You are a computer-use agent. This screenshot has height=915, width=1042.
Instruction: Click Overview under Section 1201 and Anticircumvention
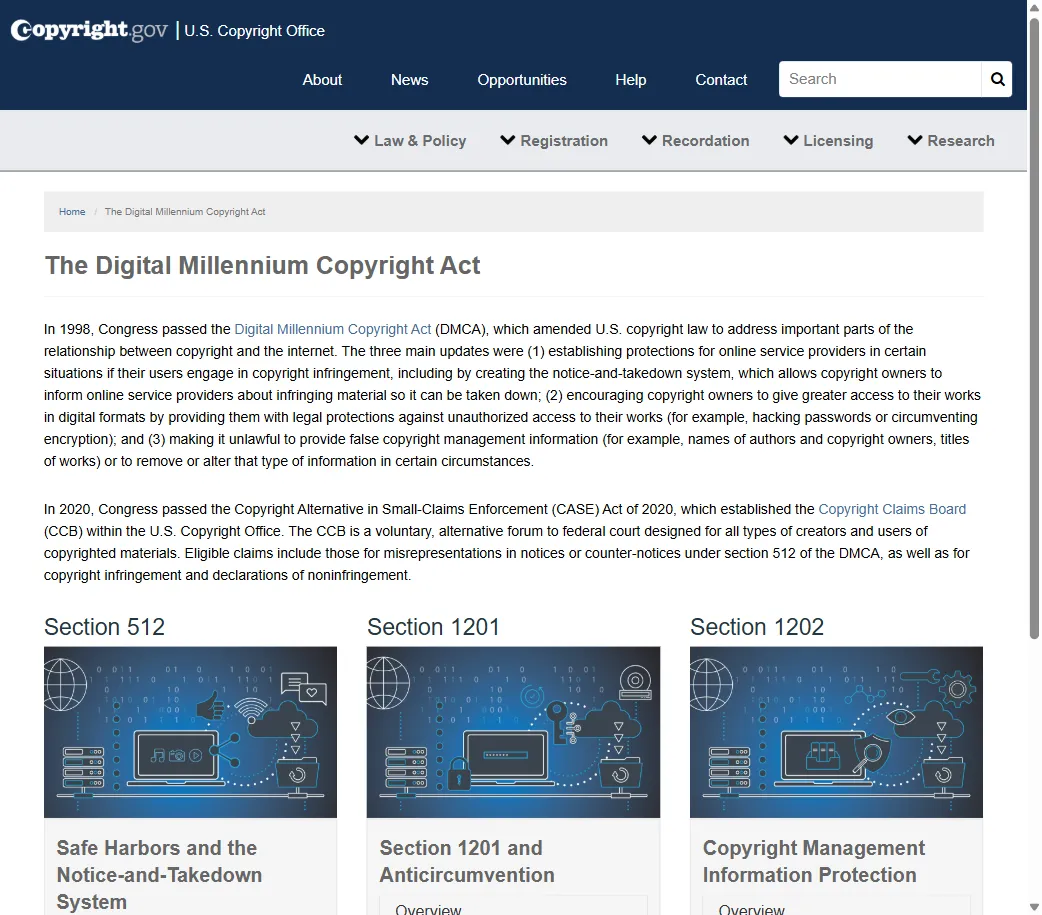[x=429, y=908]
